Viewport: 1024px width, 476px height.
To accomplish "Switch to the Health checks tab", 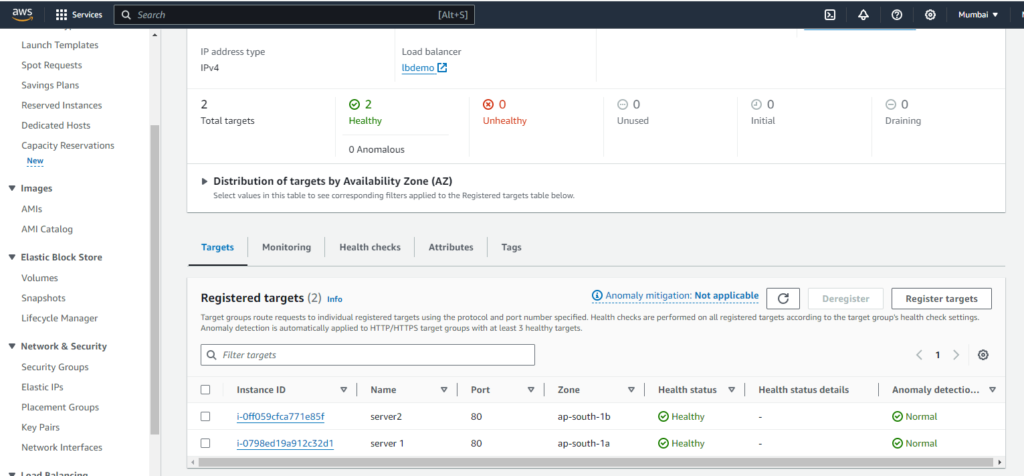I will [x=369, y=247].
